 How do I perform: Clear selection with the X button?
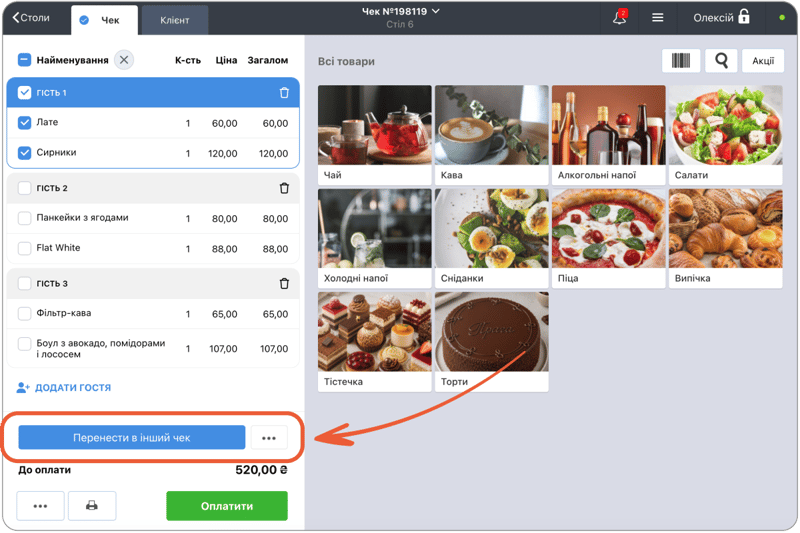124,60
